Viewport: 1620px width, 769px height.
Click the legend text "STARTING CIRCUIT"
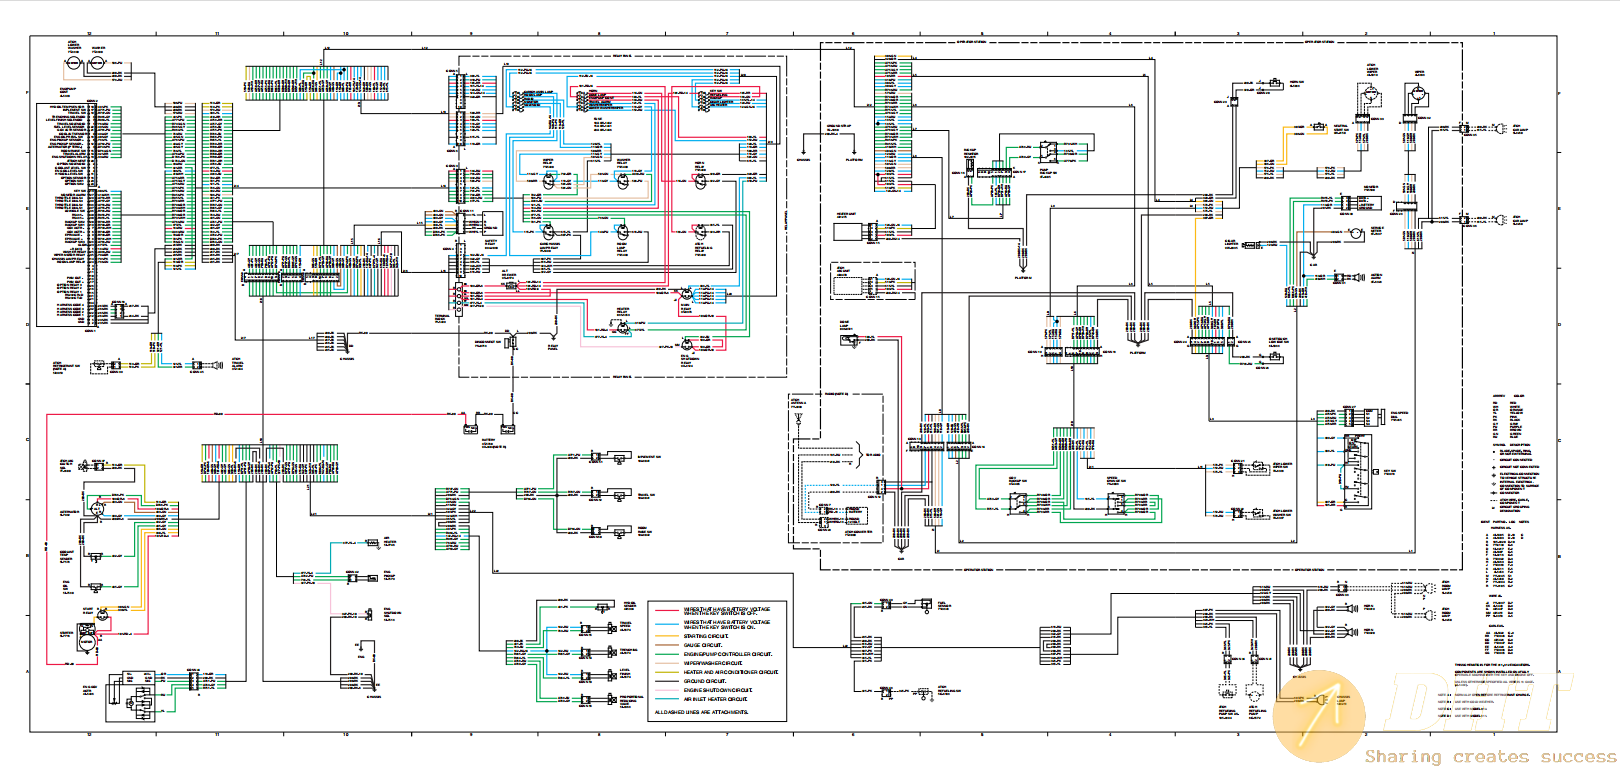(706, 636)
